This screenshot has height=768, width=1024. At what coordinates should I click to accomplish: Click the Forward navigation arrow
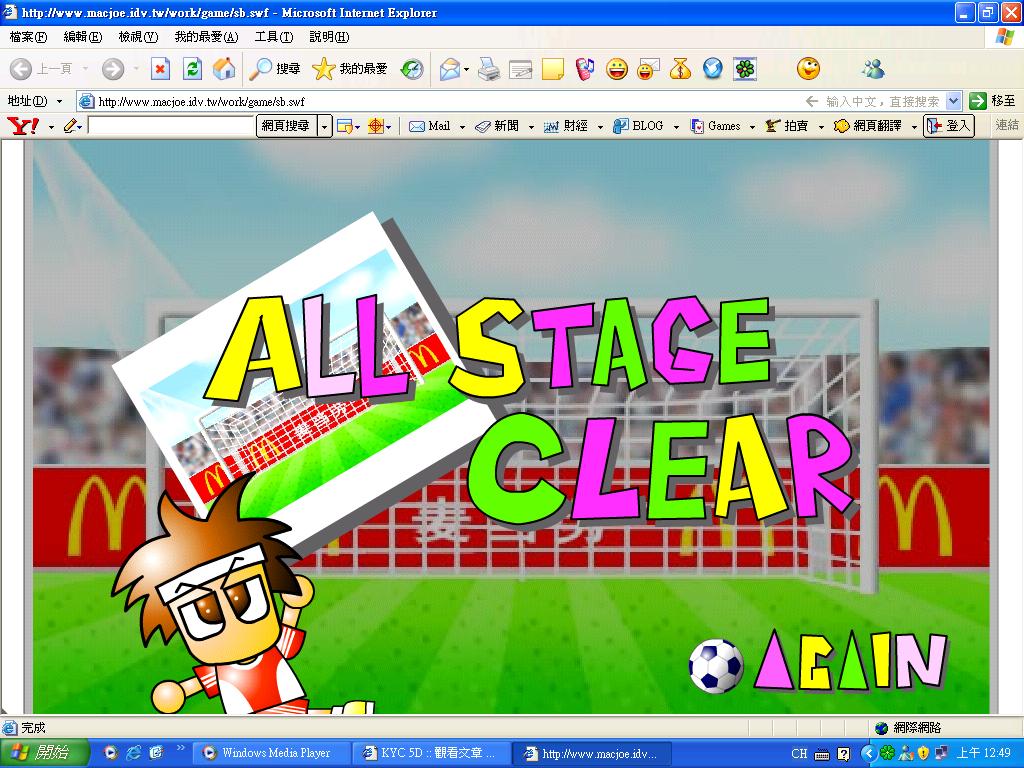pyautogui.click(x=113, y=69)
